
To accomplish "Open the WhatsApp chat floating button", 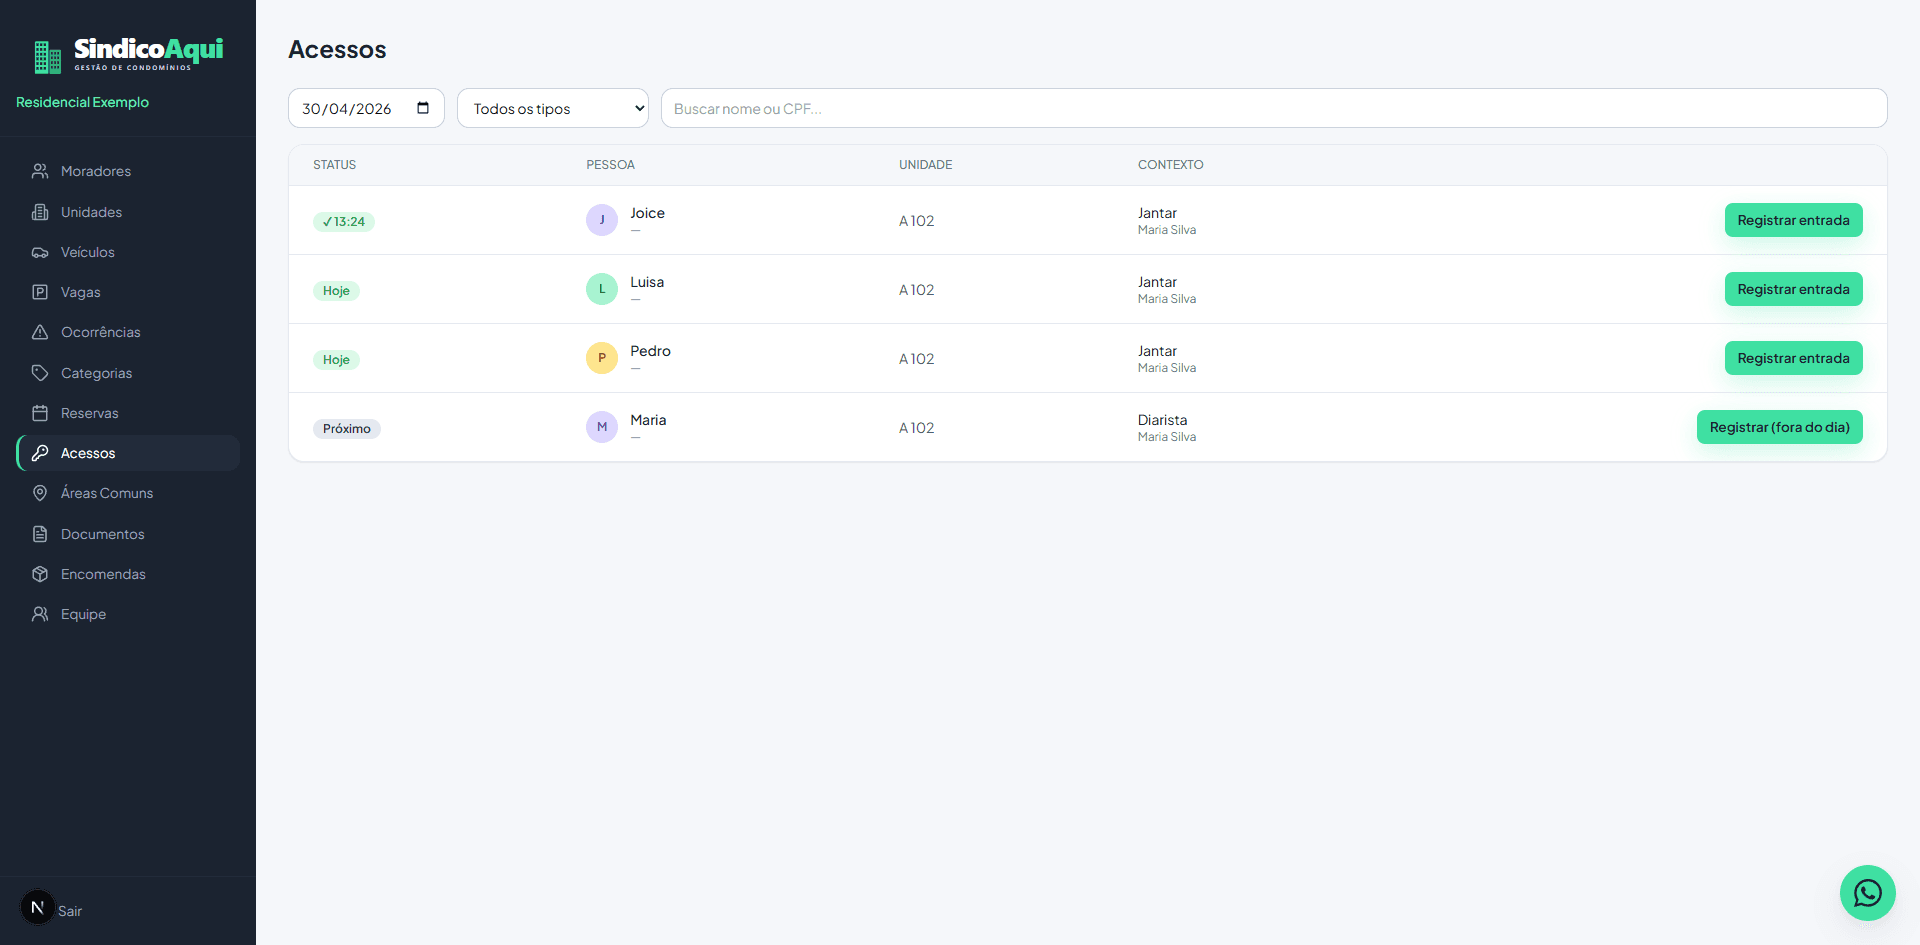I will 1867,893.
